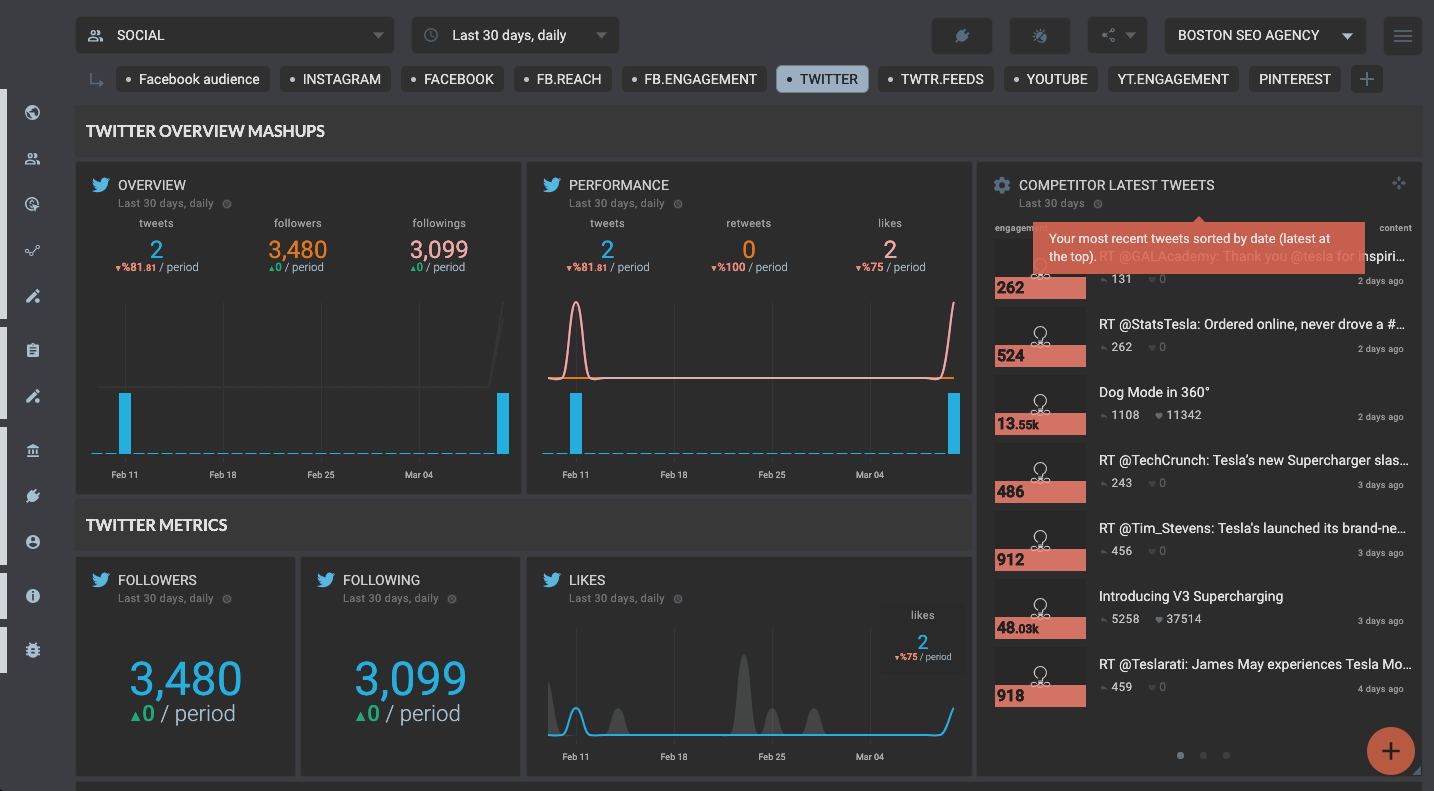Click the 3,099 followings value in Overview
Screen dimensions: 1434x791
click(439, 249)
